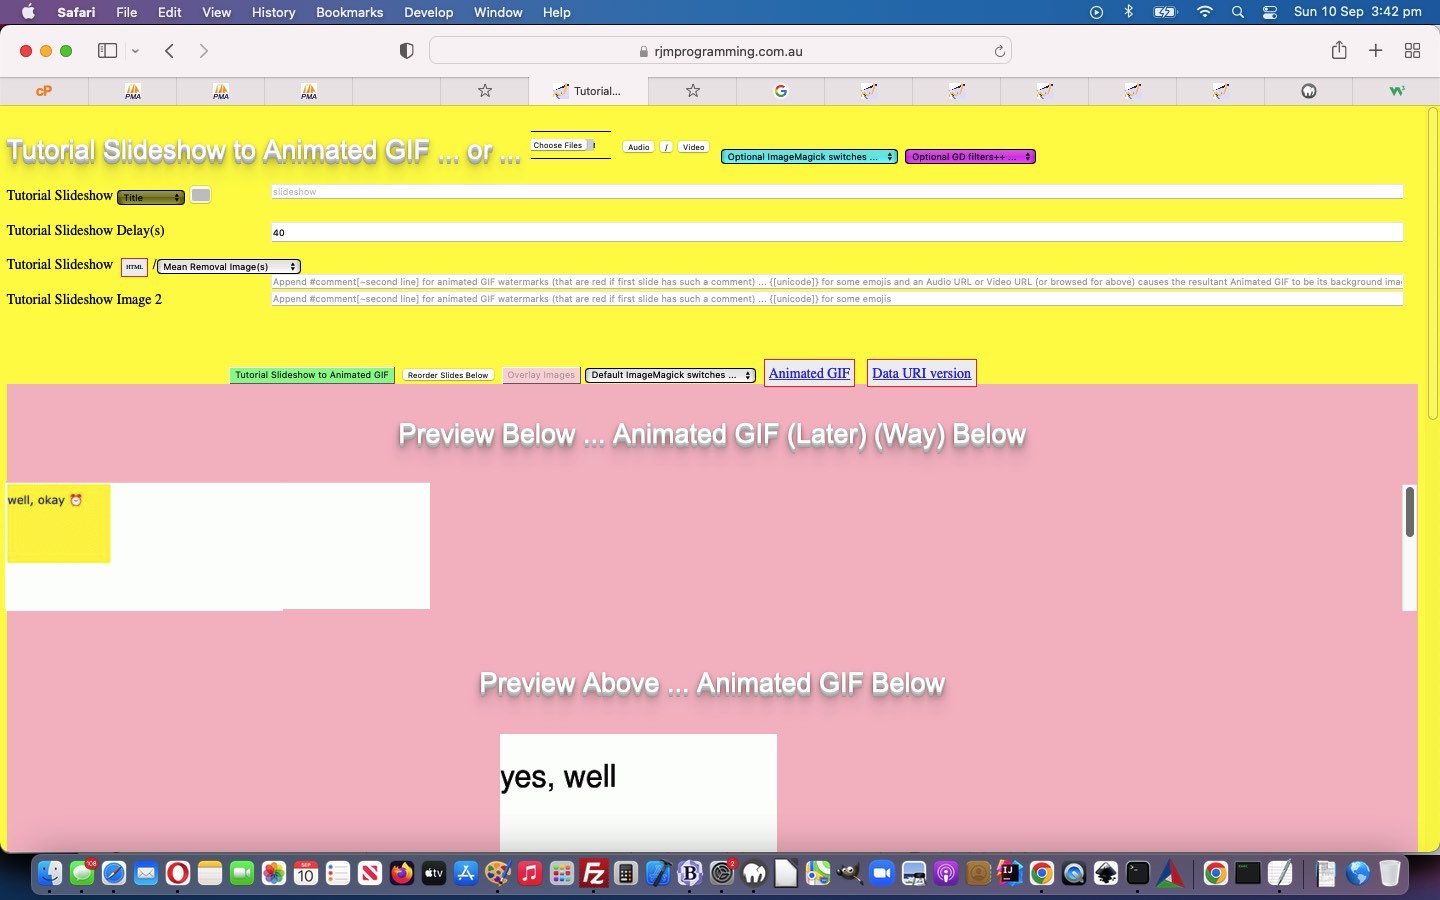Open the Bookmarks menu
Image resolution: width=1440 pixels, height=900 pixels.
click(349, 12)
